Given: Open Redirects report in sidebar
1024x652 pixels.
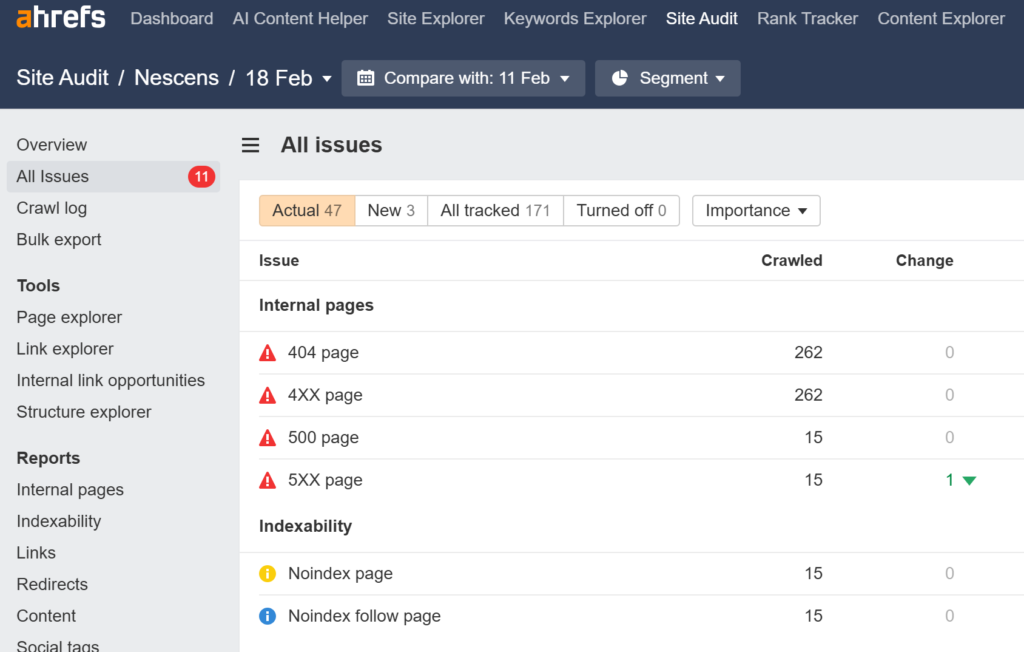Looking at the screenshot, I should click(52, 584).
